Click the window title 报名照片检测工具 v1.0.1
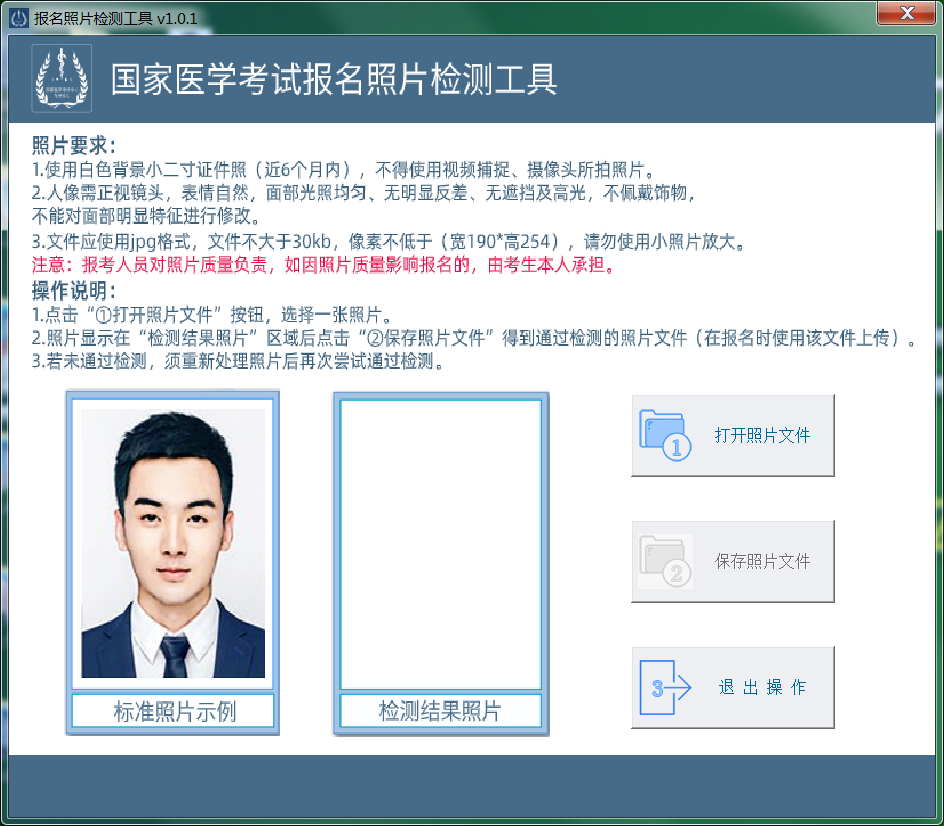The height and width of the screenshot is (826, 944). (x=116, y=18)
